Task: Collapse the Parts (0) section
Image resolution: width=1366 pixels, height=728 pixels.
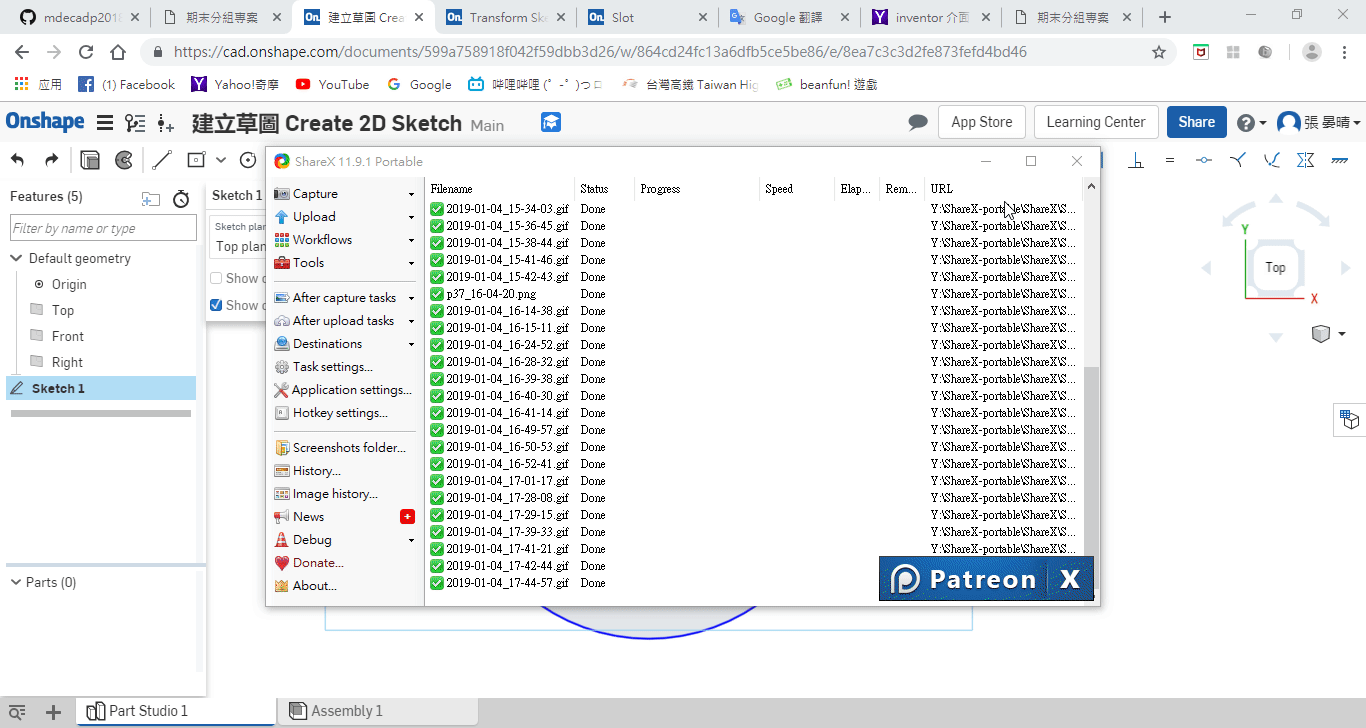Action: (x=16, y=582)
